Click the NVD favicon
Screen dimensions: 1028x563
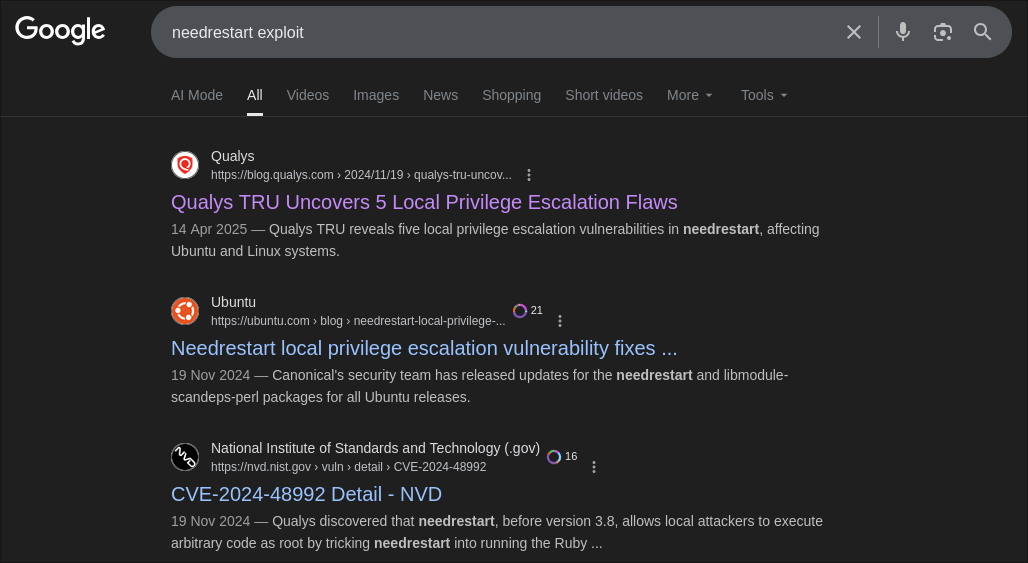185,457
